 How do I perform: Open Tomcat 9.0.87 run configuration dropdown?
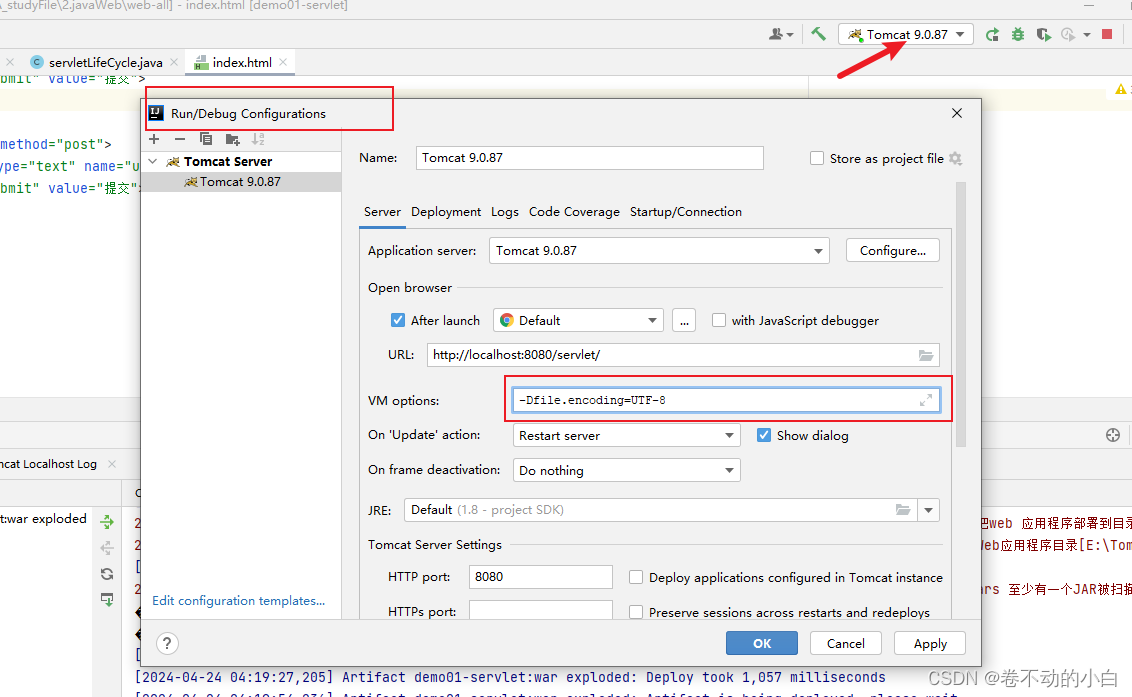point(905,34)
